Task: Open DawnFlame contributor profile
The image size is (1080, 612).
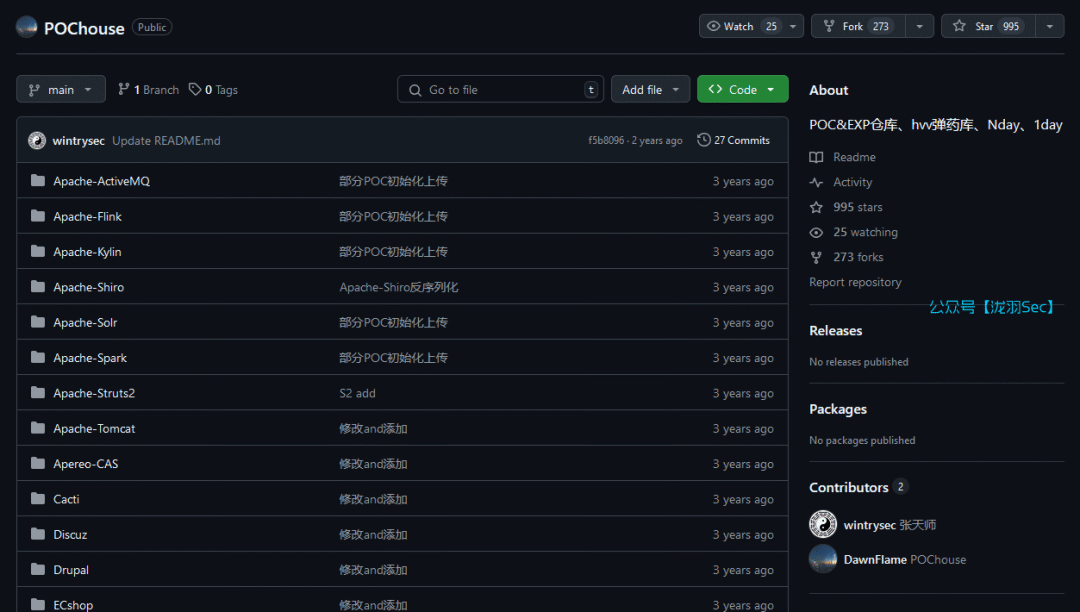Action: tap(875, 560)
